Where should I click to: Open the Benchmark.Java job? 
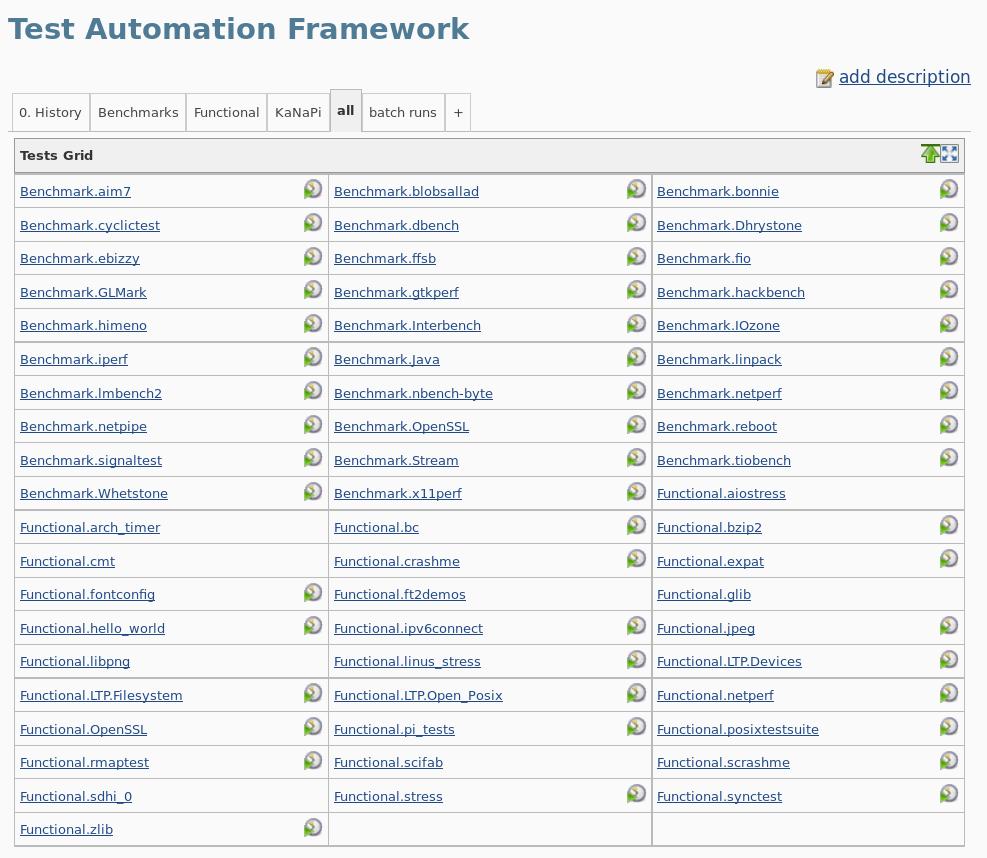tap(386, 359)
